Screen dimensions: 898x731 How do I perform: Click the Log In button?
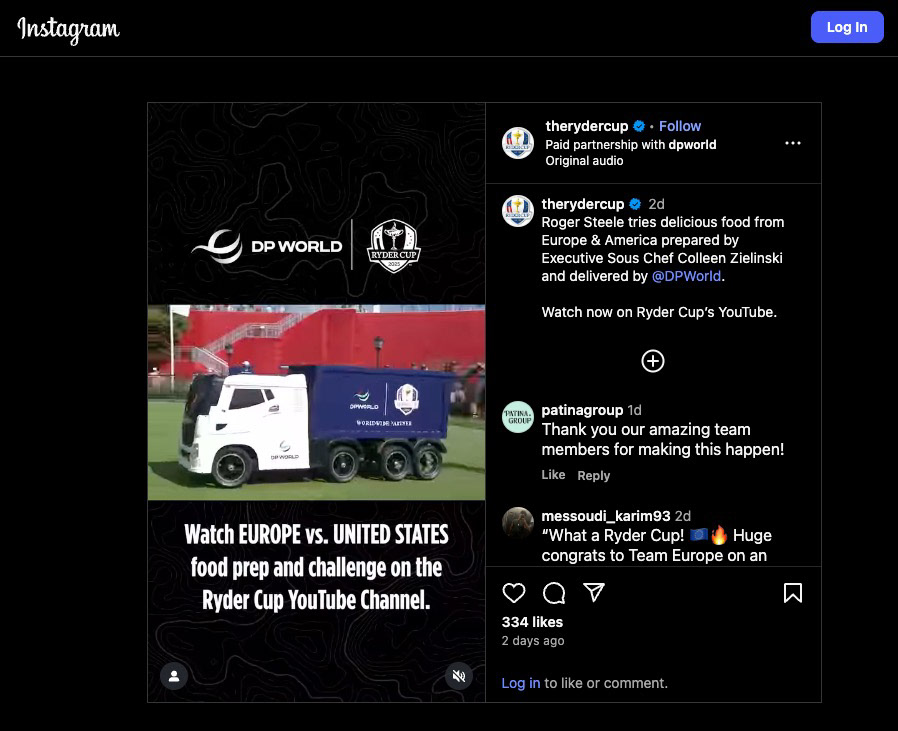click(x=846, y=27)
